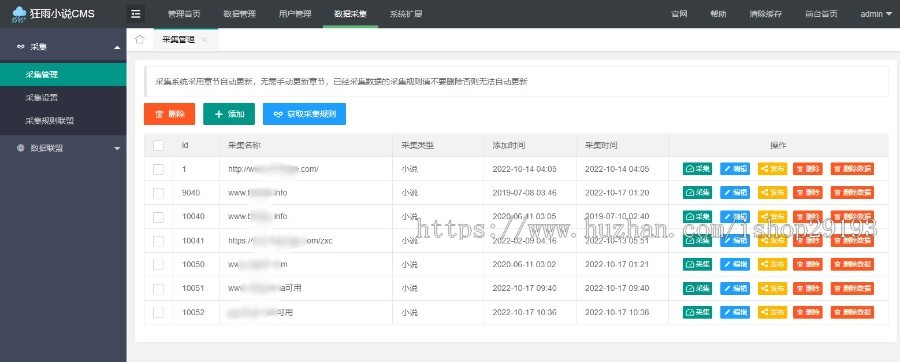Open 管理首页 in top navigation
Image resolution: width=900 pixels, height=362 pixels.
pyautogui.click(x=184, y=14)
